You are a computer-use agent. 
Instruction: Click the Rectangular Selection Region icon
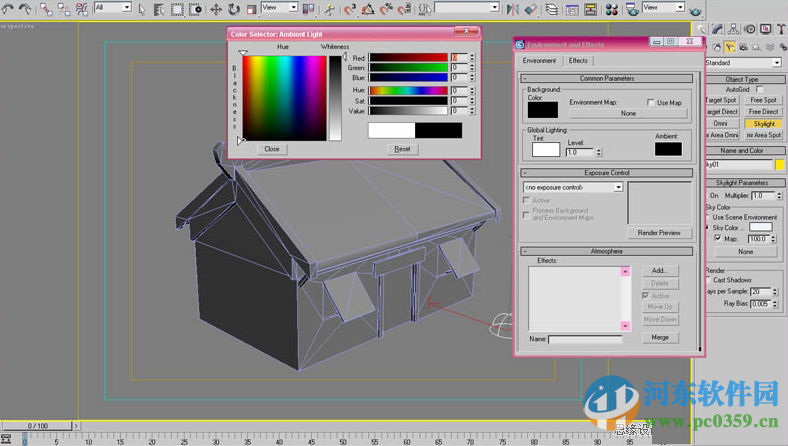tap(176, 9)
